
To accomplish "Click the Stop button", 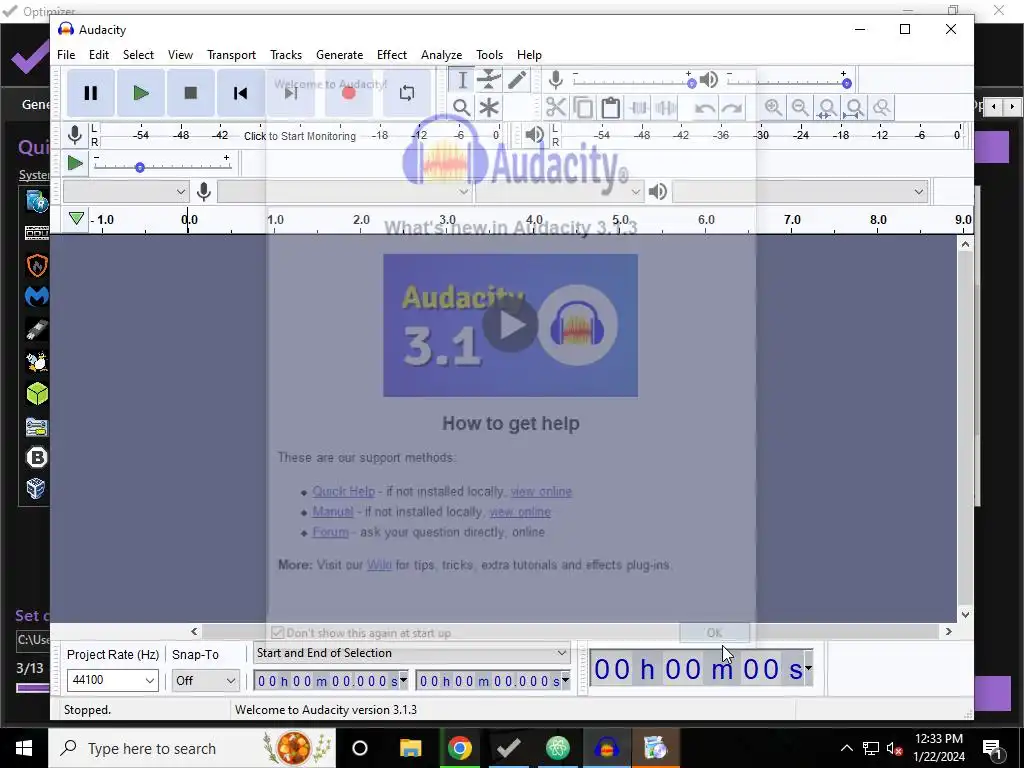I will click(x=191, y=93).
